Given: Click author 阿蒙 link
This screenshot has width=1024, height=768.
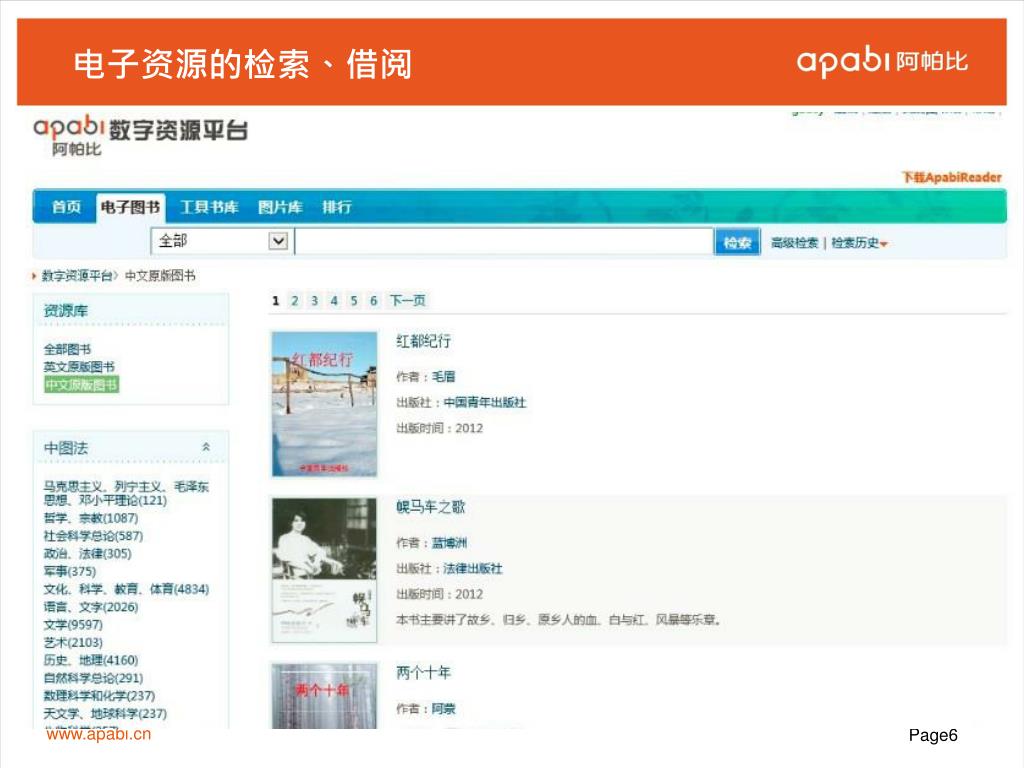Looking at the screenshot, I should click(x=443, y=709).
